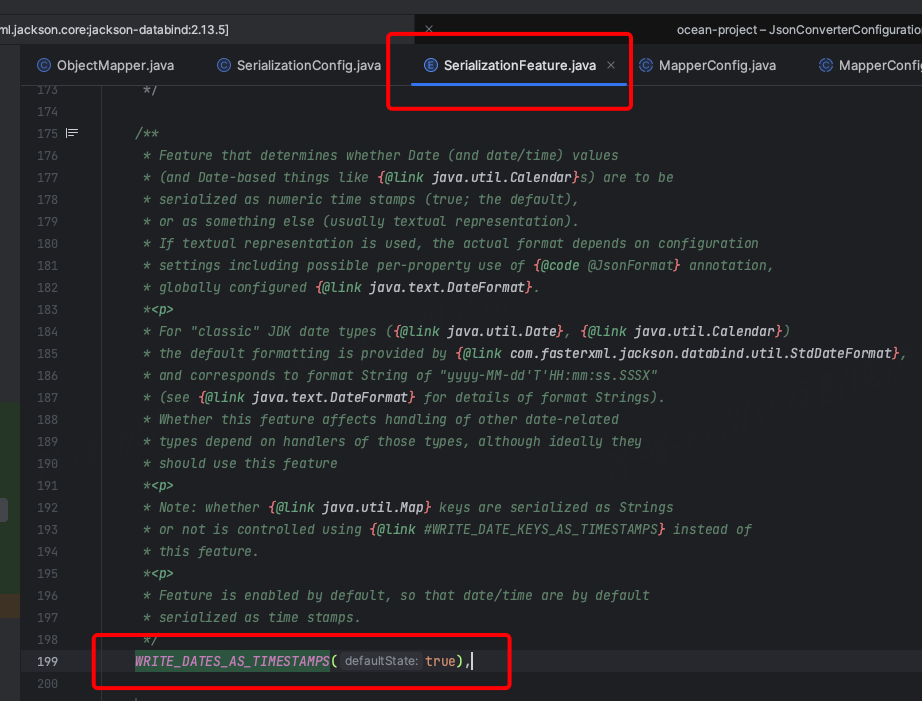Click the SerializationConfig.java class icon
The width and height of the screenshot is (922, 701).
(223, 65)
